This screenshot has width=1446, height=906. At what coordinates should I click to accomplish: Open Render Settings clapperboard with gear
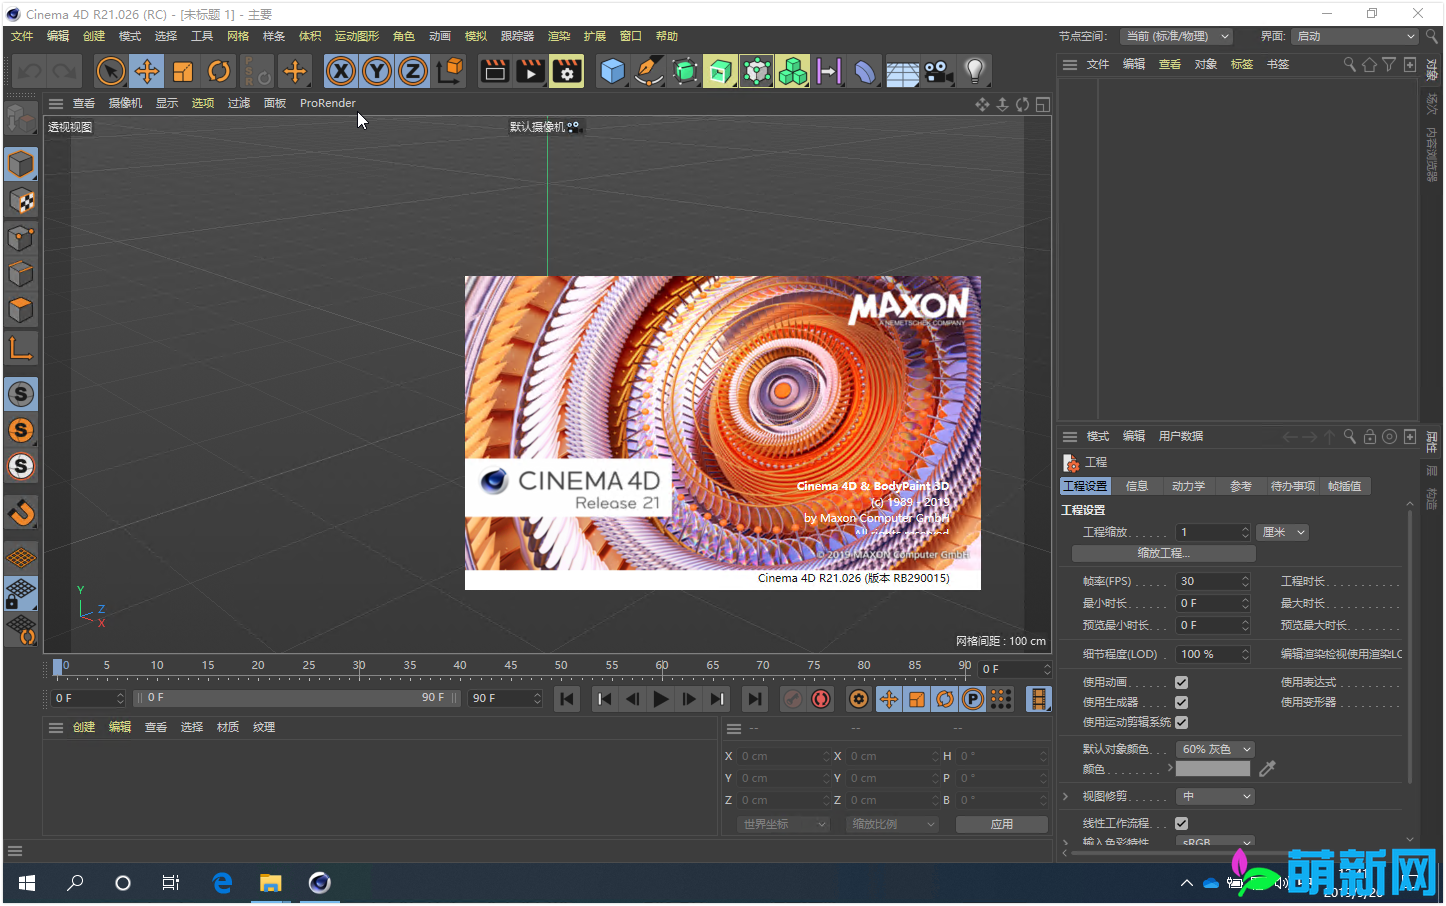[x=567, y=71]
